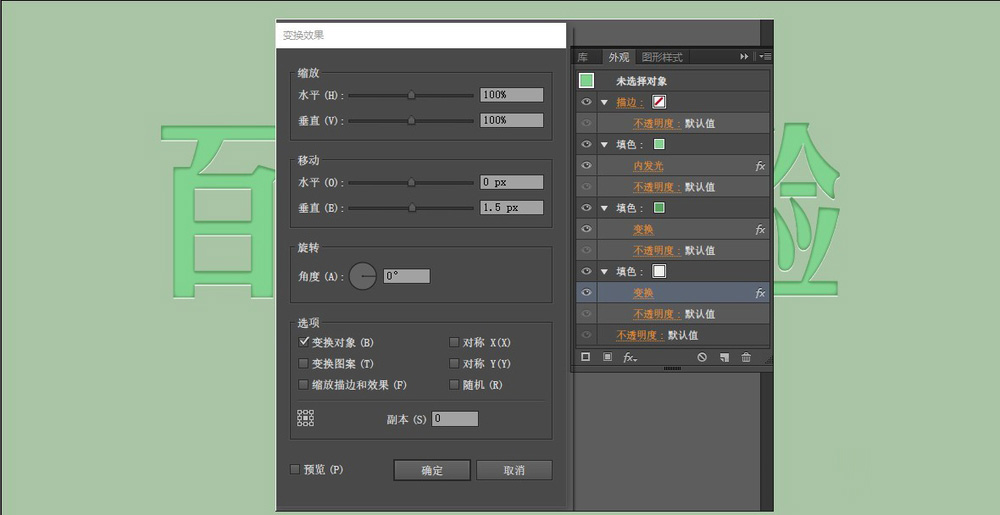Switch to the 库 tab

coord(583,57)
